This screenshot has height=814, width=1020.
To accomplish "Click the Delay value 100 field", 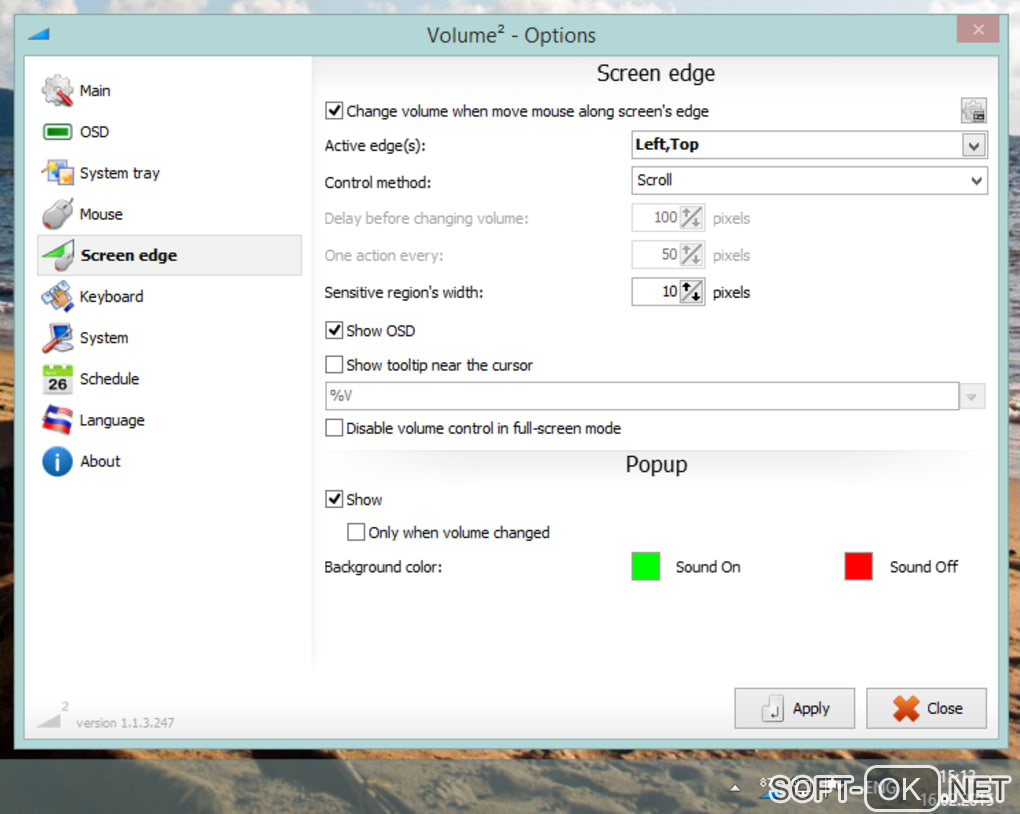I will pyautogui.click(x=656, y=217).
